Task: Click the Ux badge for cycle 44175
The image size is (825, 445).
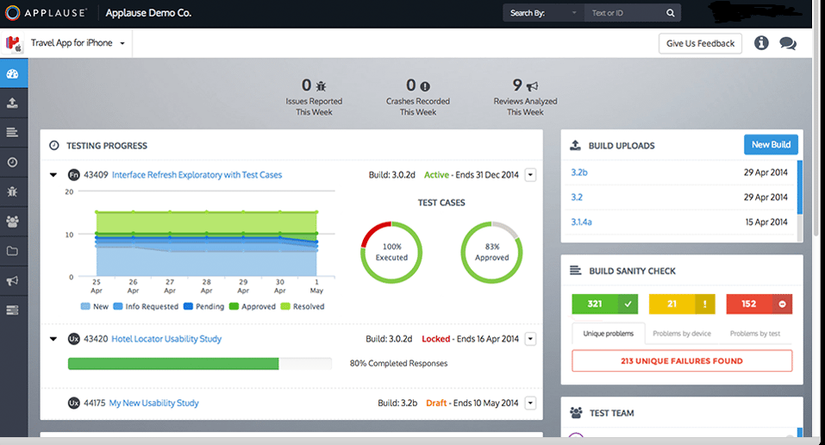Action: [x=74, y=403]
